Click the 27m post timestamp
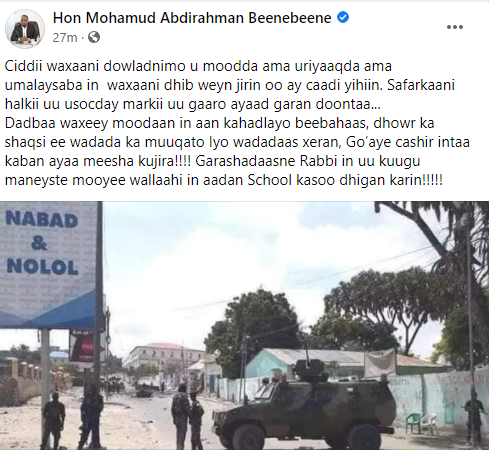Viewport: 489px width, 451px height. pos(65,37)
